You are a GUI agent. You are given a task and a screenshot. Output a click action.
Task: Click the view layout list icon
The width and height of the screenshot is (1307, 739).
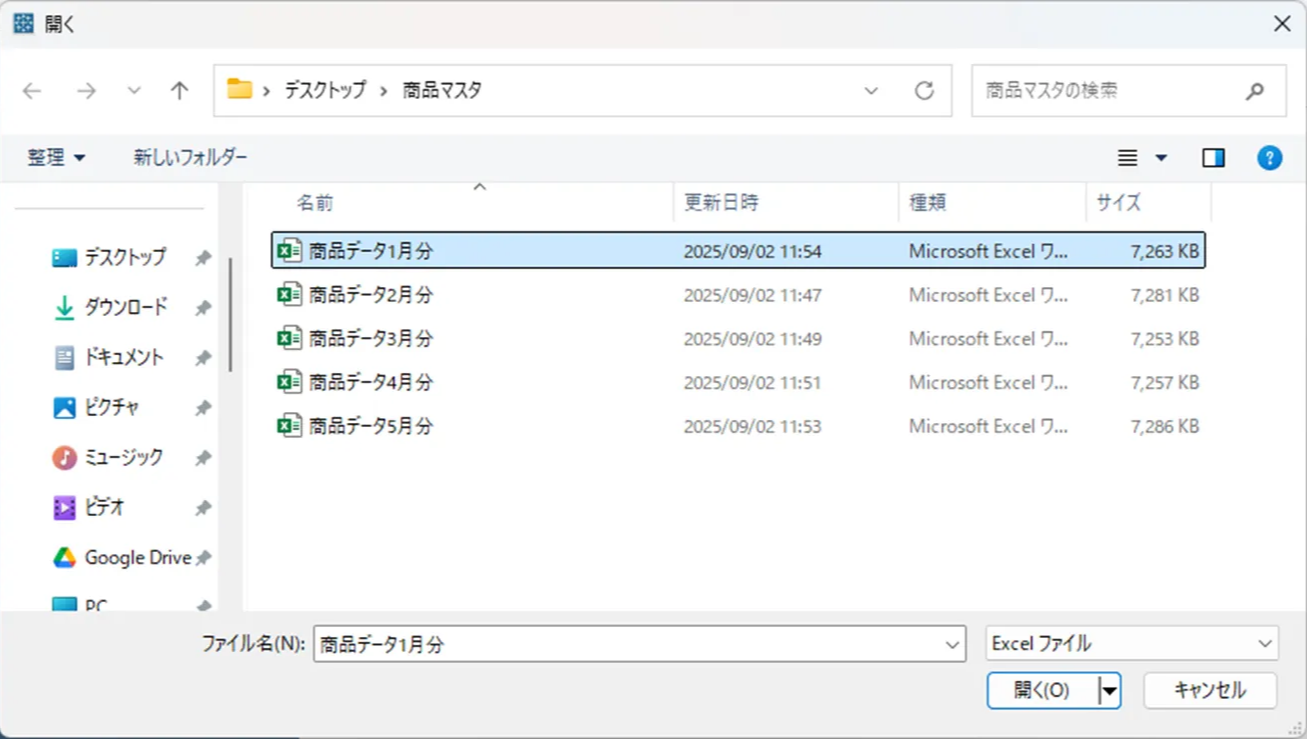pos(1128,158)
